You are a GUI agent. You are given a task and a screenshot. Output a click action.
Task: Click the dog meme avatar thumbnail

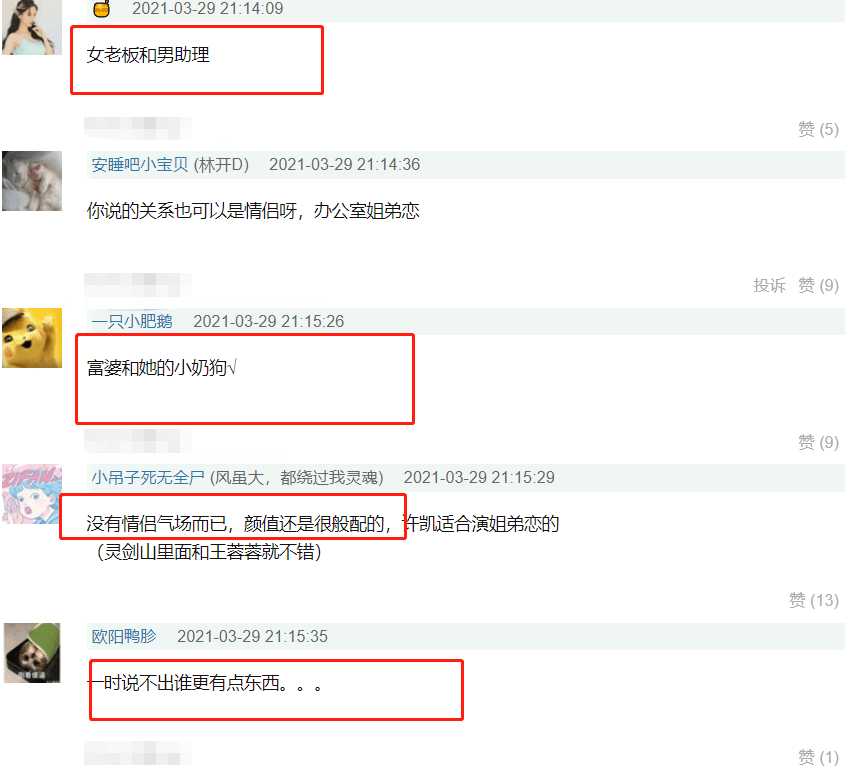click(x=32, y=653)
